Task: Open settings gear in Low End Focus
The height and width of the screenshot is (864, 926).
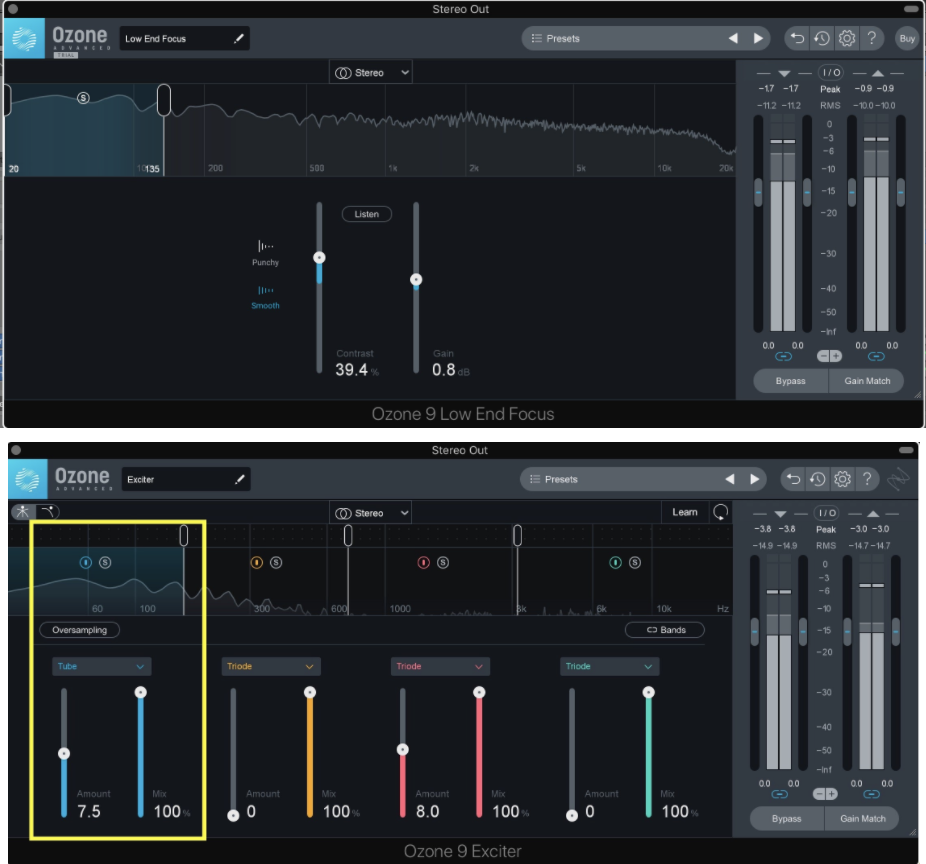Action: point(847,39)
